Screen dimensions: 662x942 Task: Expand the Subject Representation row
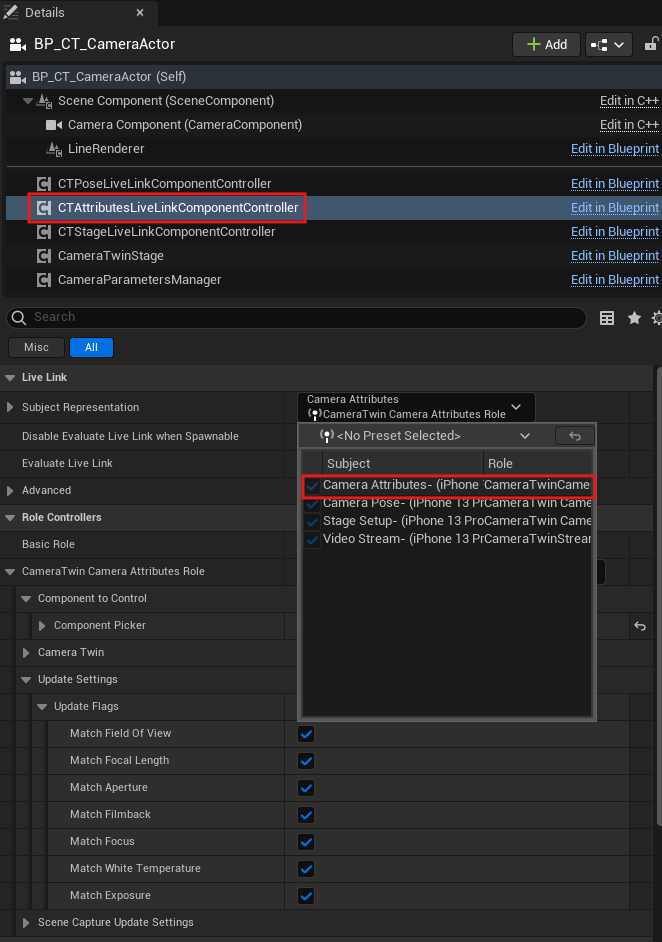click(11, 408)
